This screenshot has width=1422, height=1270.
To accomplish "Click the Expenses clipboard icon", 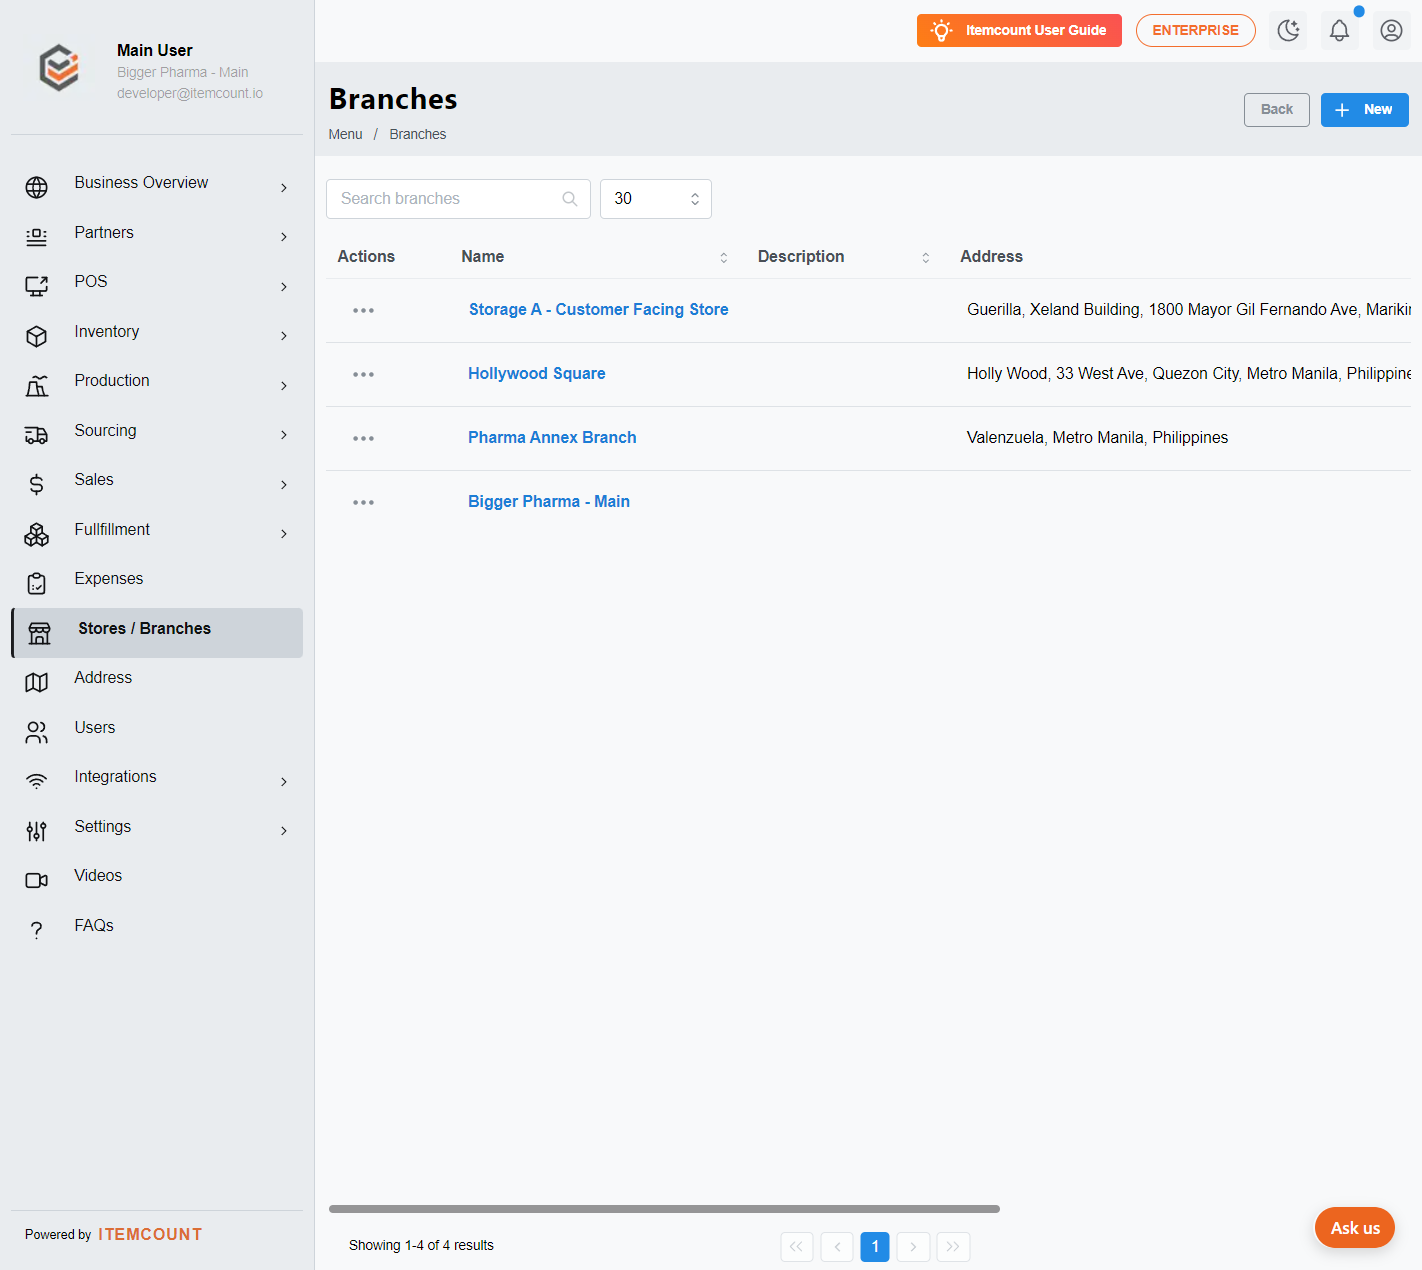I will click(x=37, y=583).
